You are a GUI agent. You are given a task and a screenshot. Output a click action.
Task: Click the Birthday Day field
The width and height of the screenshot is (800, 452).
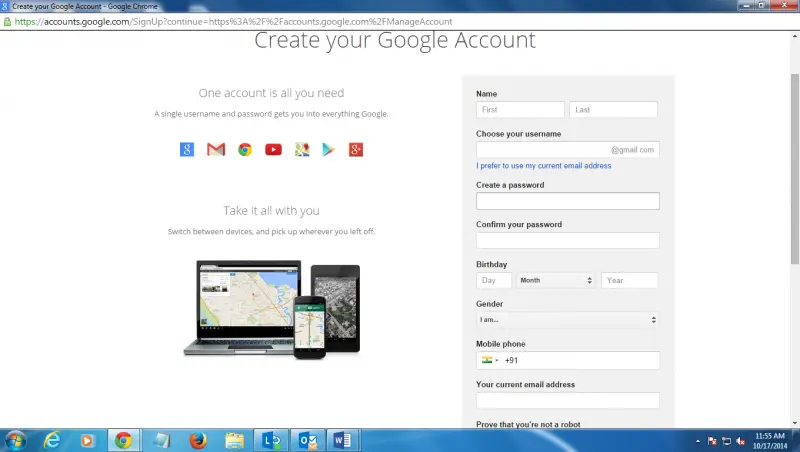click(x=494, y=280)
